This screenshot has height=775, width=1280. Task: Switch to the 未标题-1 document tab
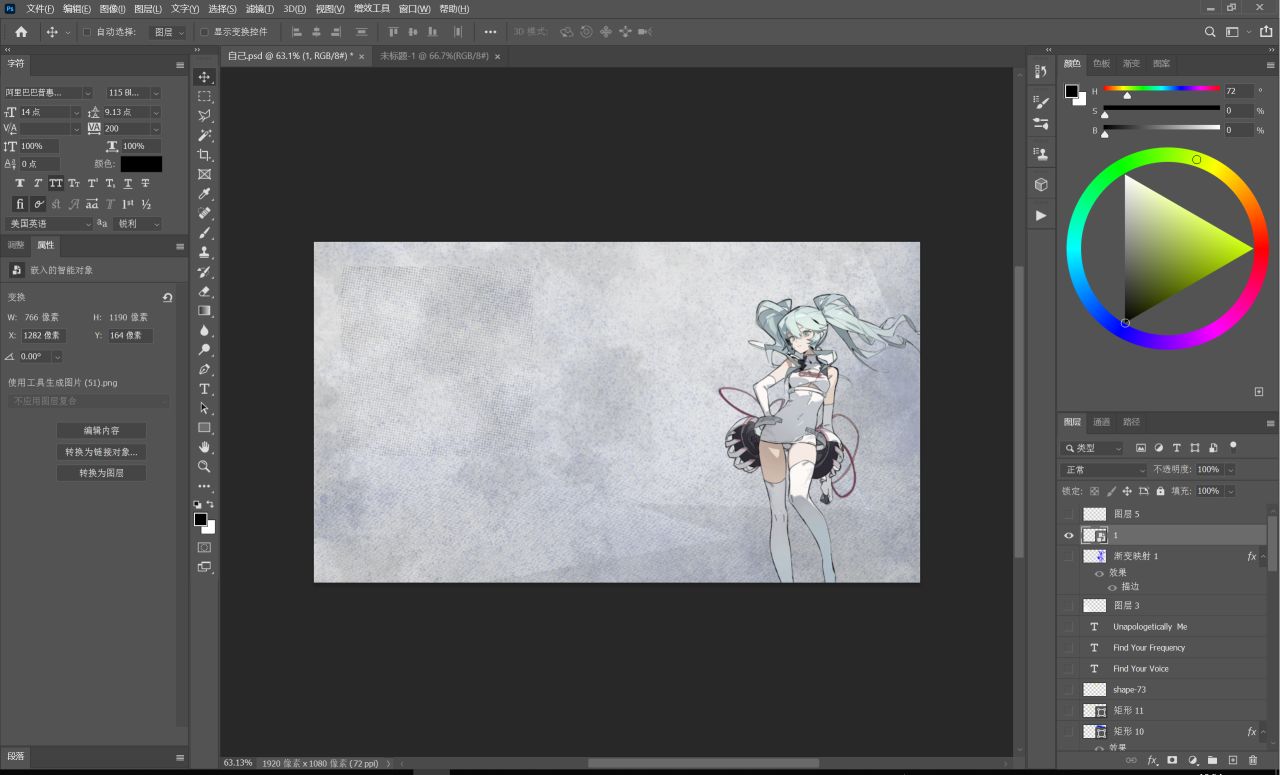click(434, 56)
